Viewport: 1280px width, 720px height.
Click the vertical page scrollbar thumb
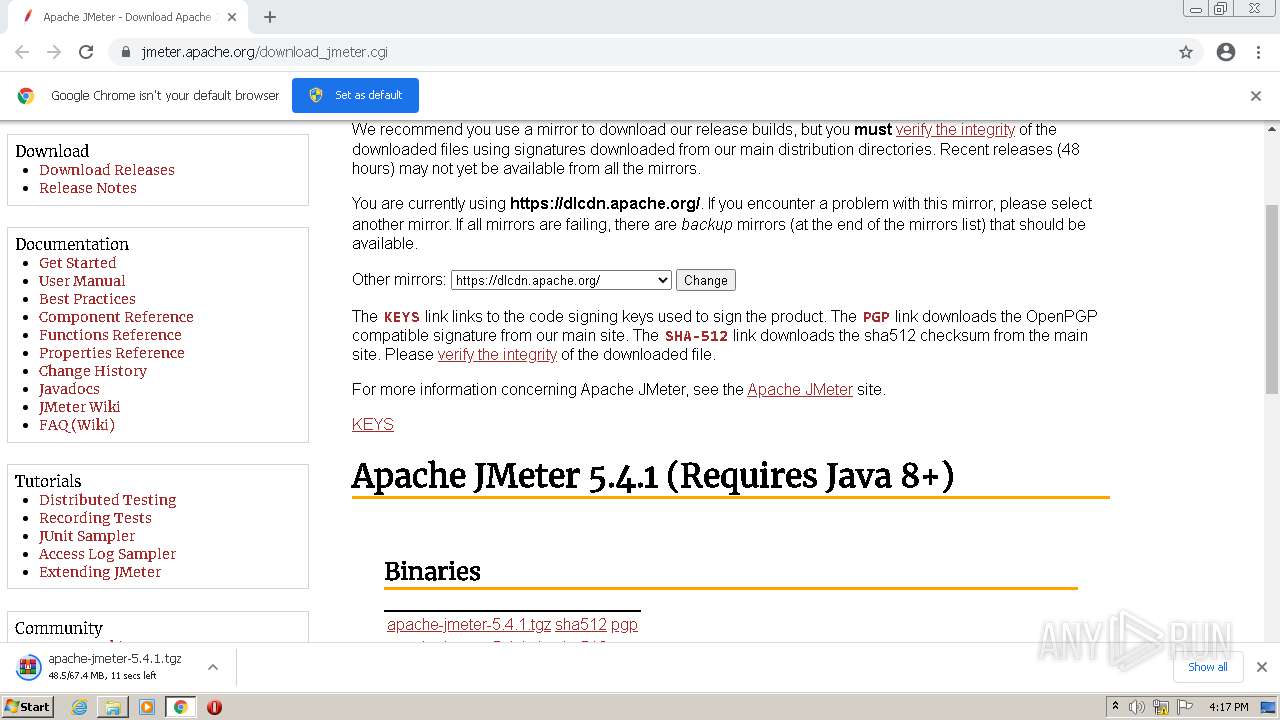tap(1272, 298)
